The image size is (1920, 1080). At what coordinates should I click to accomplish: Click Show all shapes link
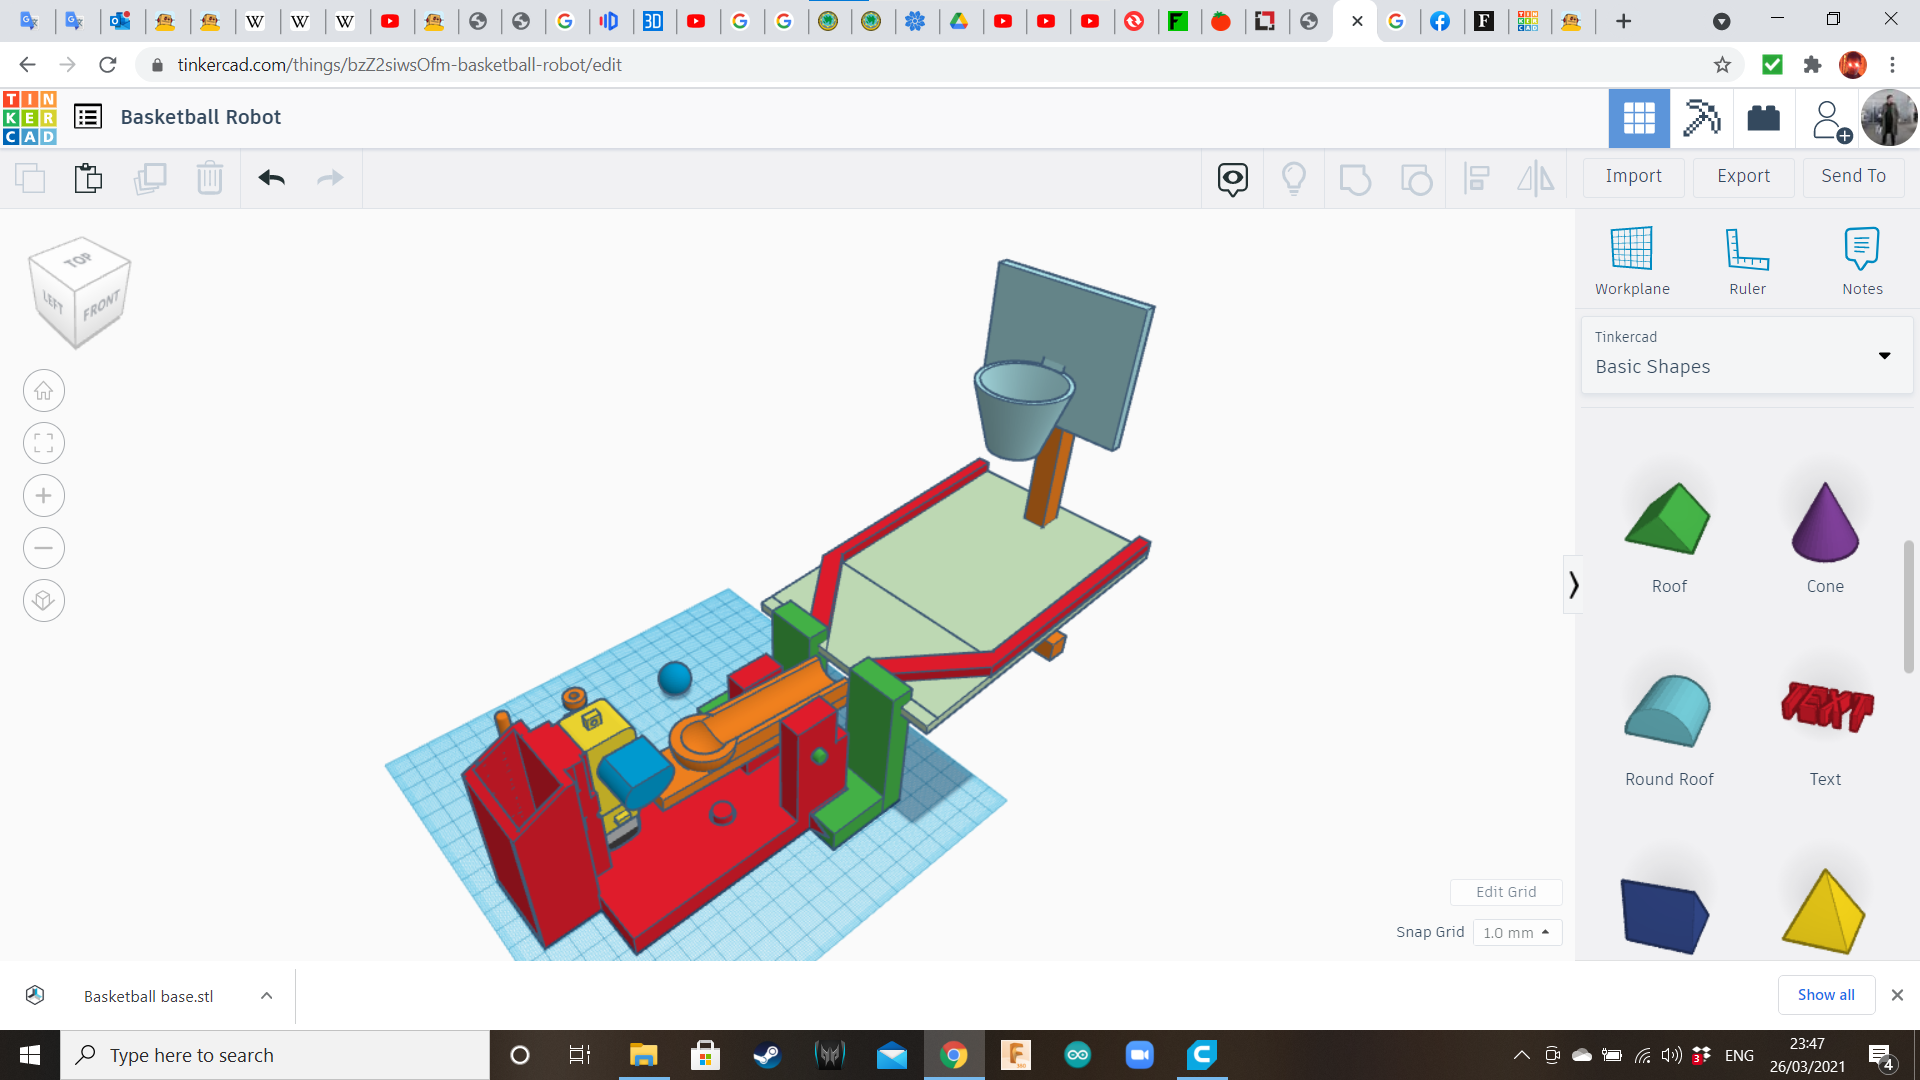point(1825,994)
